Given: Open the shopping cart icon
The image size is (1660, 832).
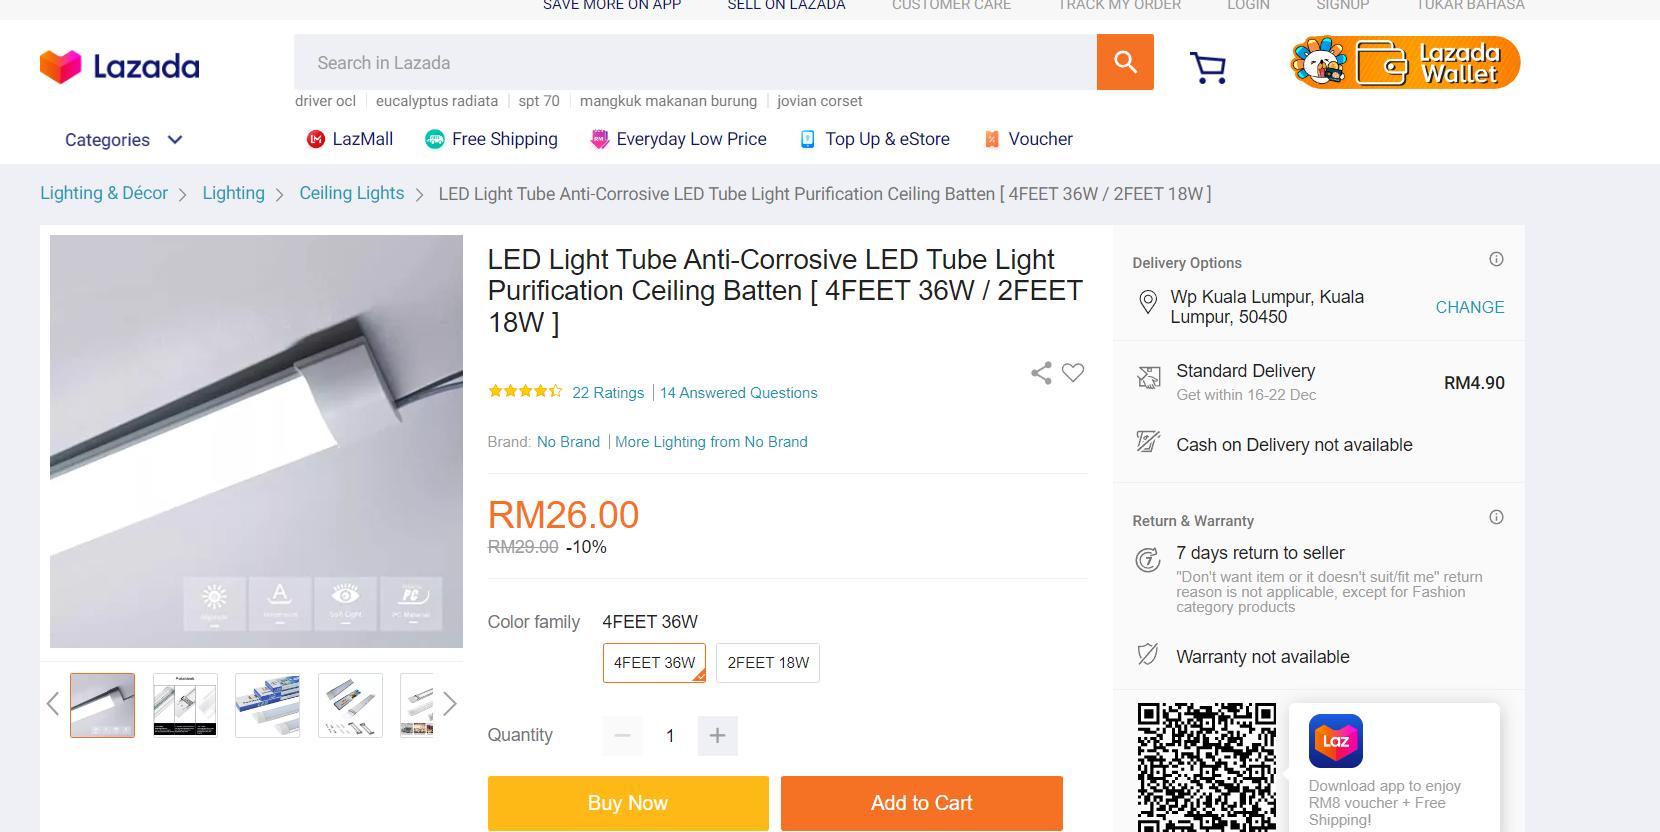Looking at the screenshot, I should click(x=1208, y=67).
